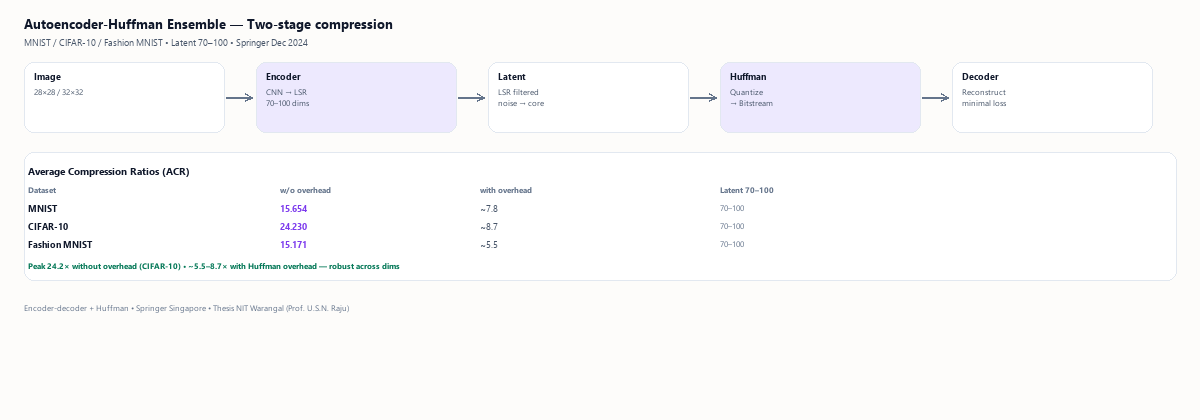Click the Latent 70–100 column header

click(747, 190)
